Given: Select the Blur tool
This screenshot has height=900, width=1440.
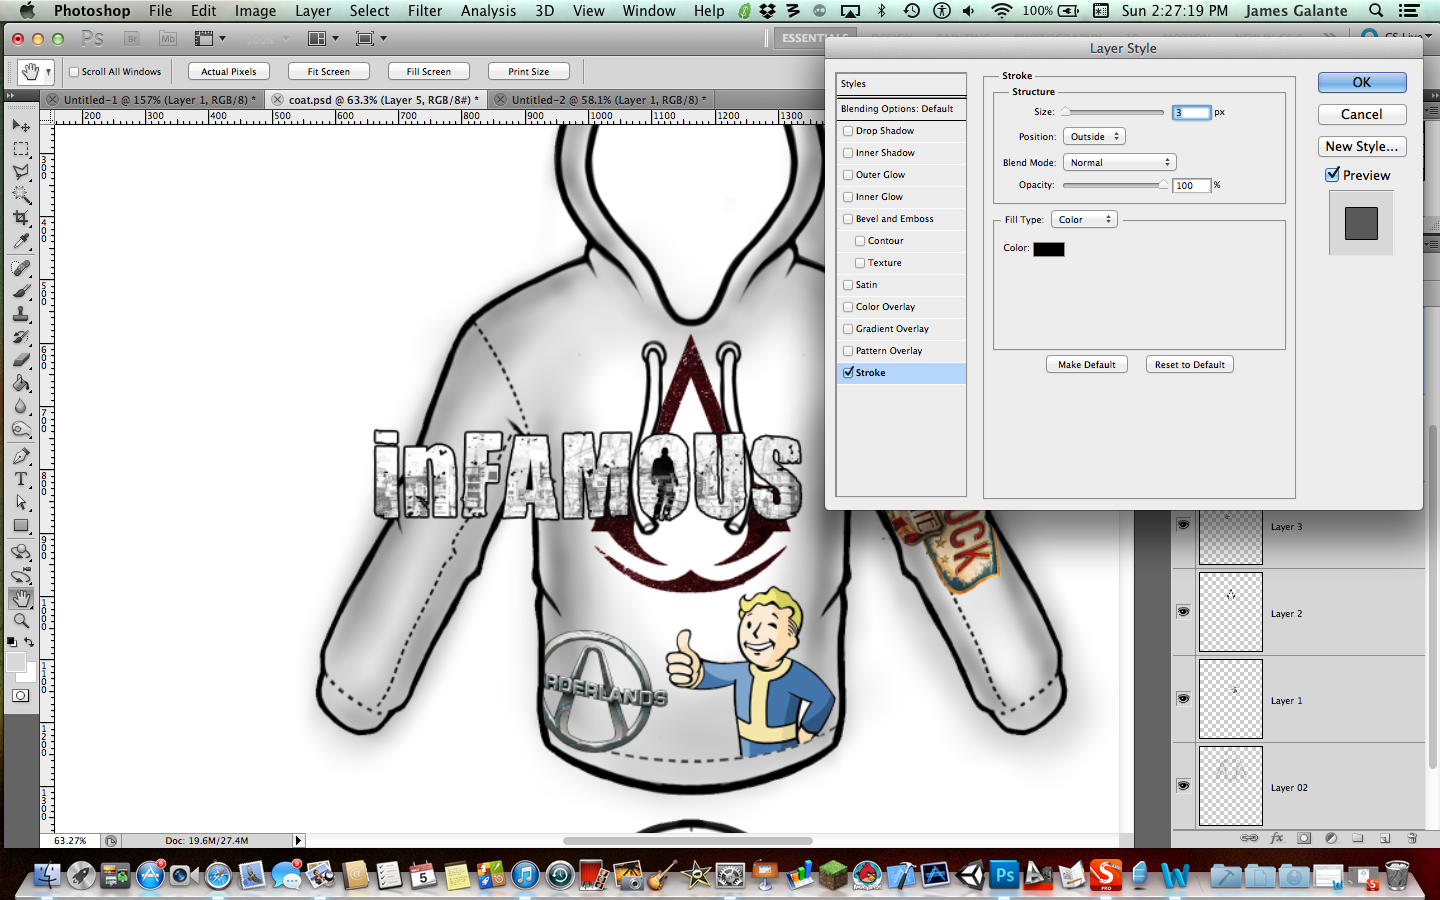Looking at the screenshot, I should (x=21, y=406).
